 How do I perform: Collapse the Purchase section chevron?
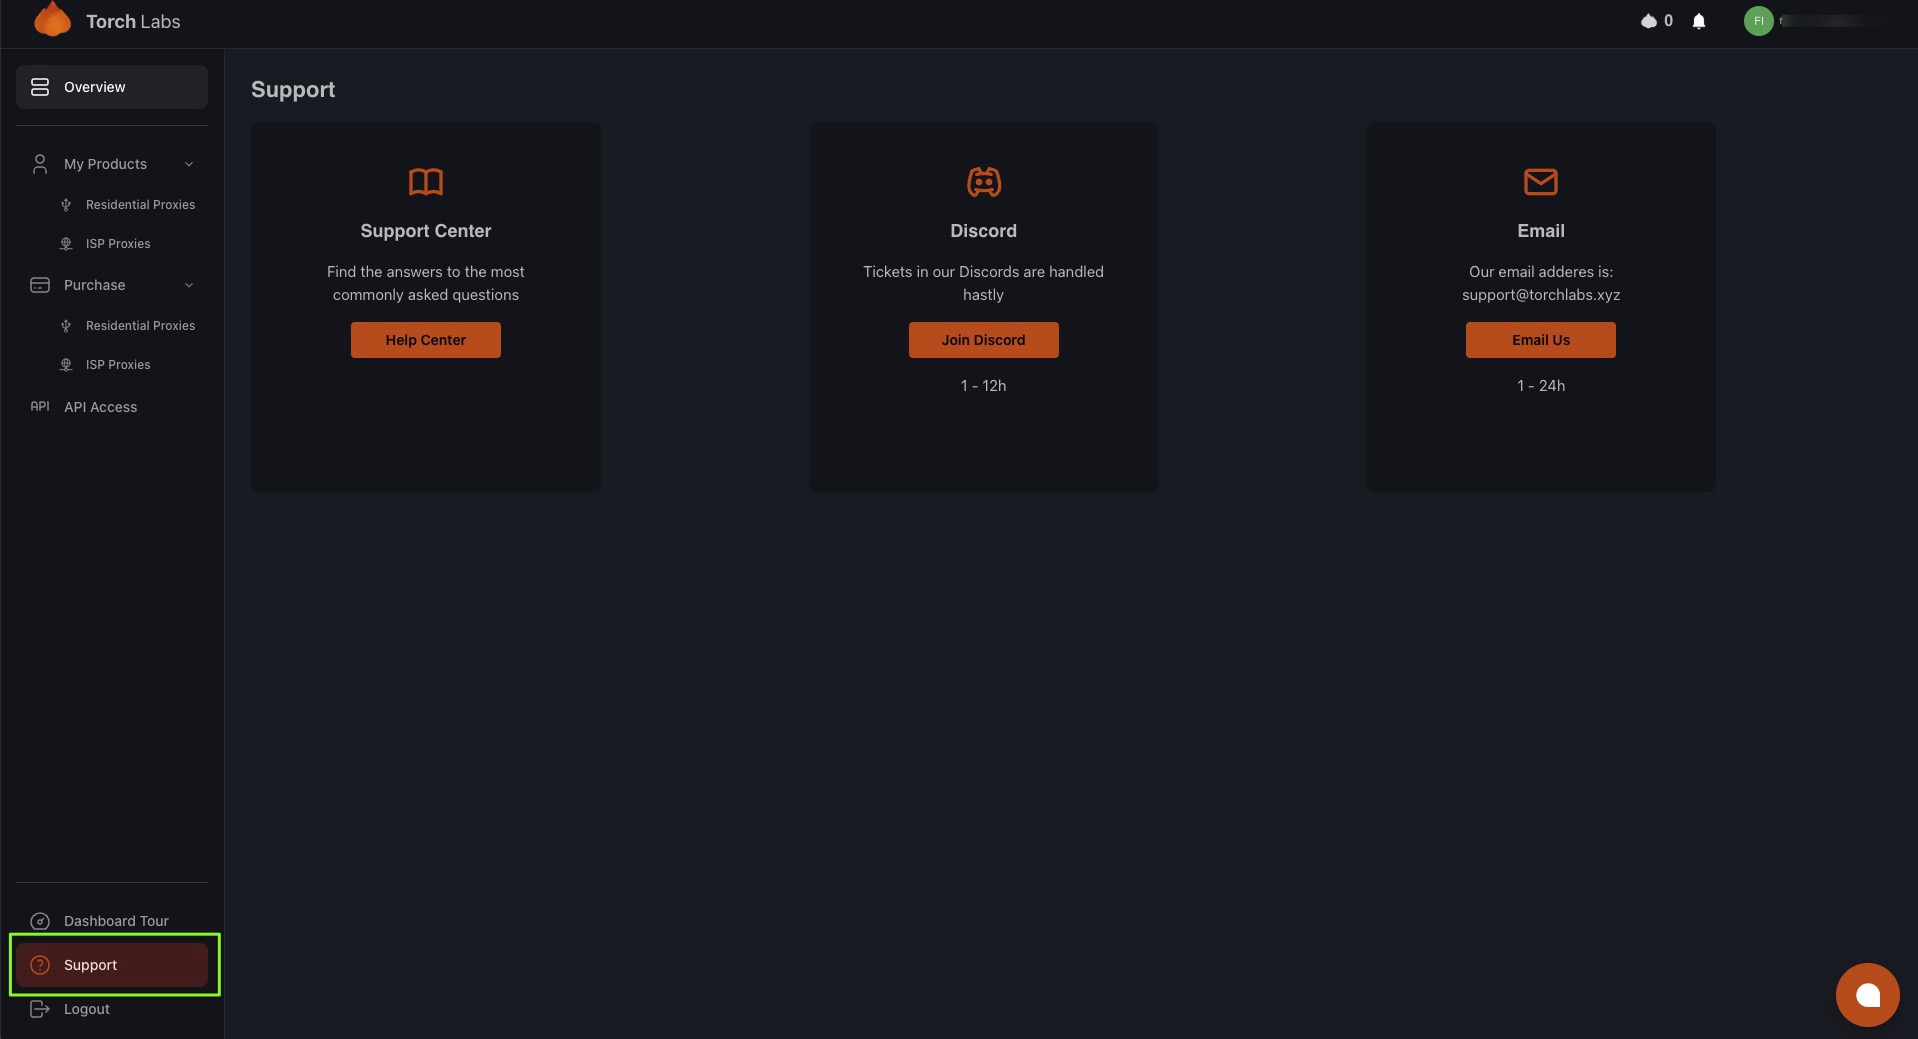(x=189, y=285)
